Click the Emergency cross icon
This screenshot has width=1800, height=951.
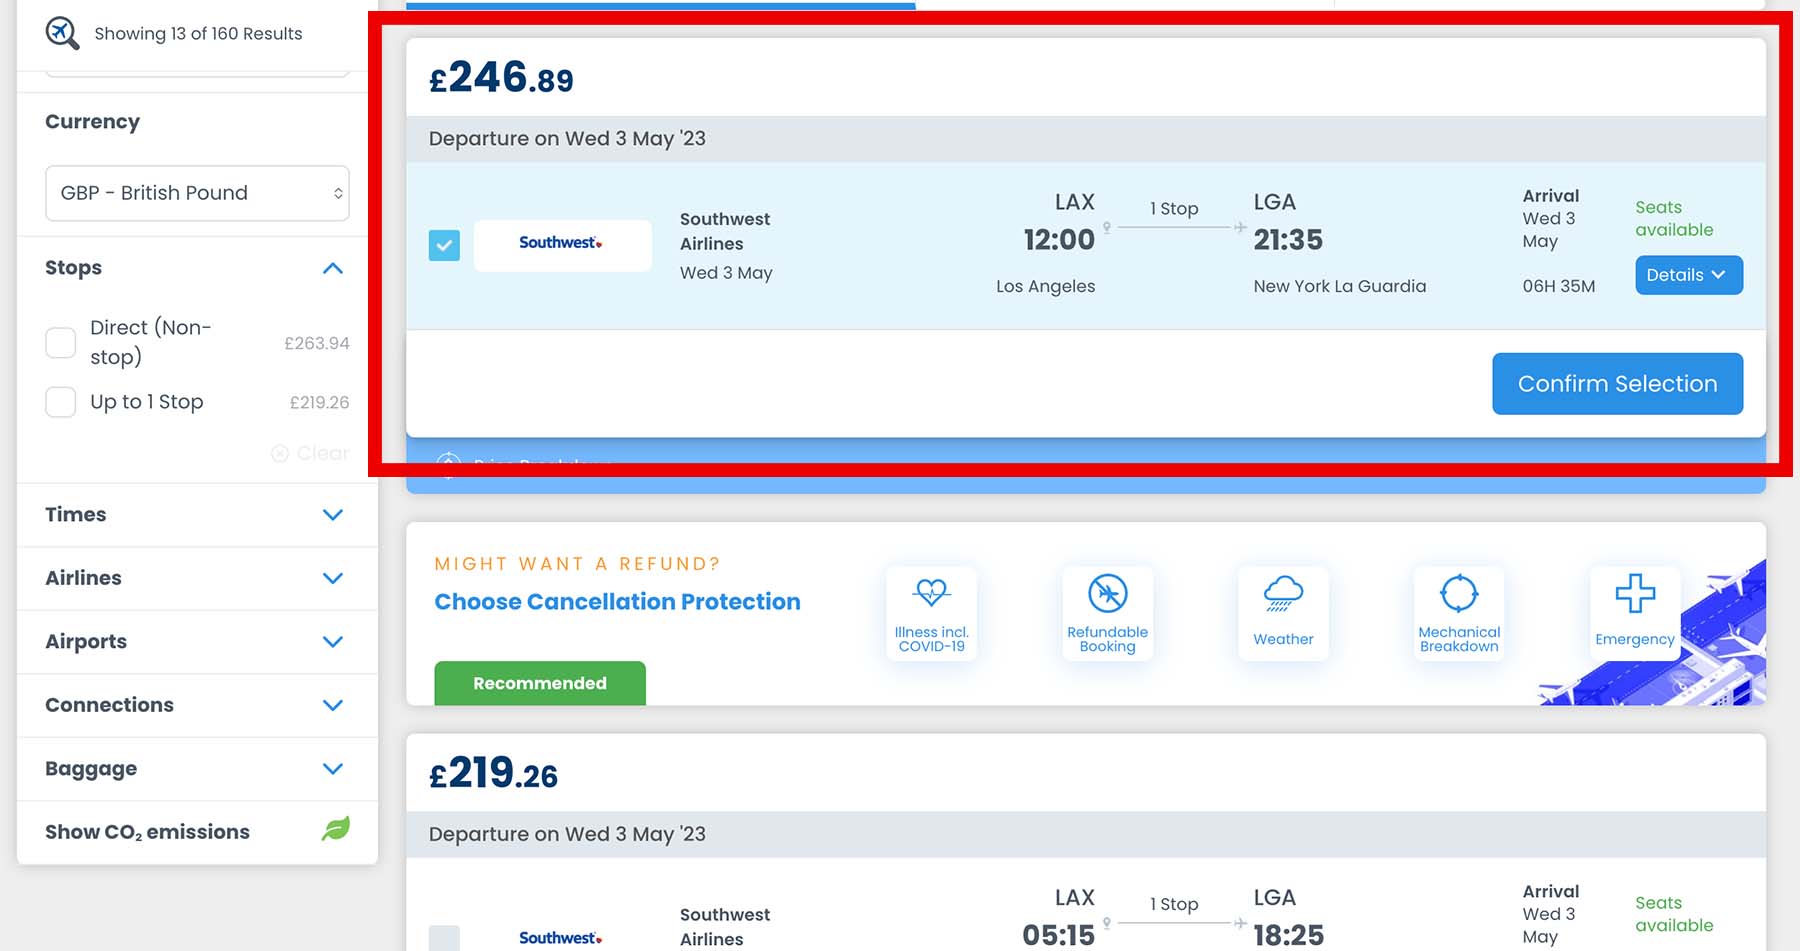pyautogui.click(x=1635, y=593)
